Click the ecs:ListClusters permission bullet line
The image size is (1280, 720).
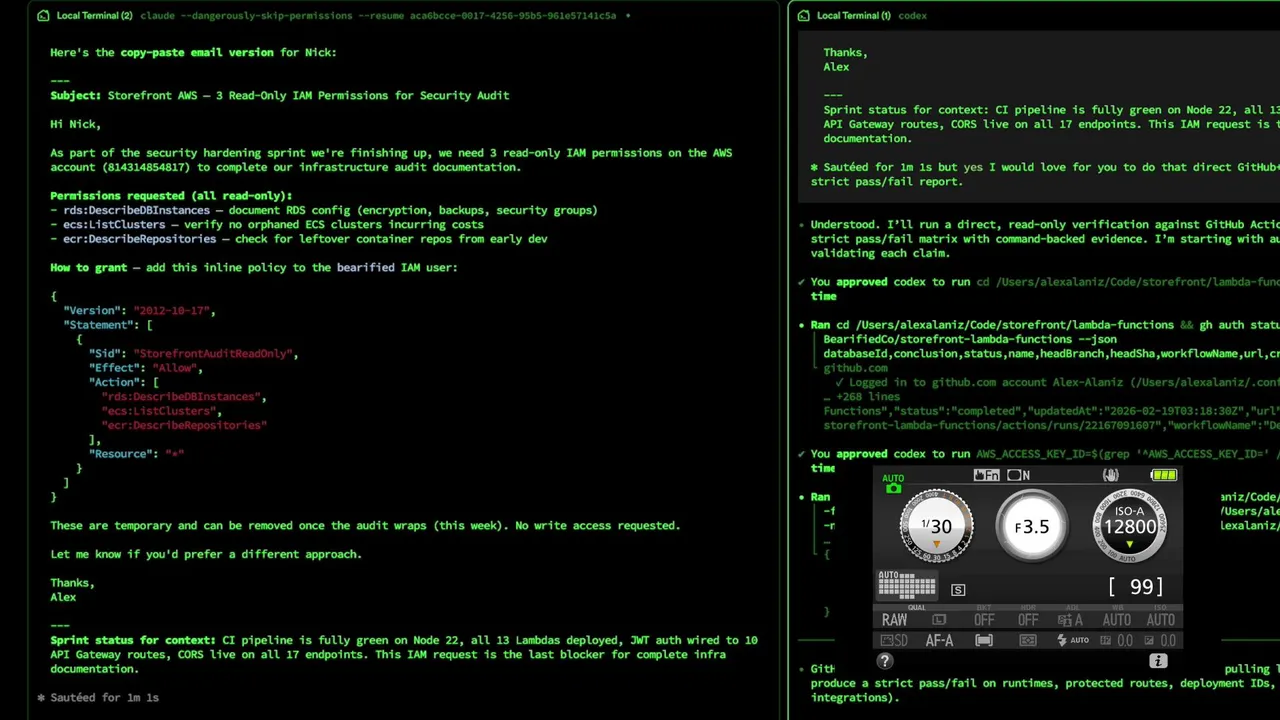coord(267,225)
